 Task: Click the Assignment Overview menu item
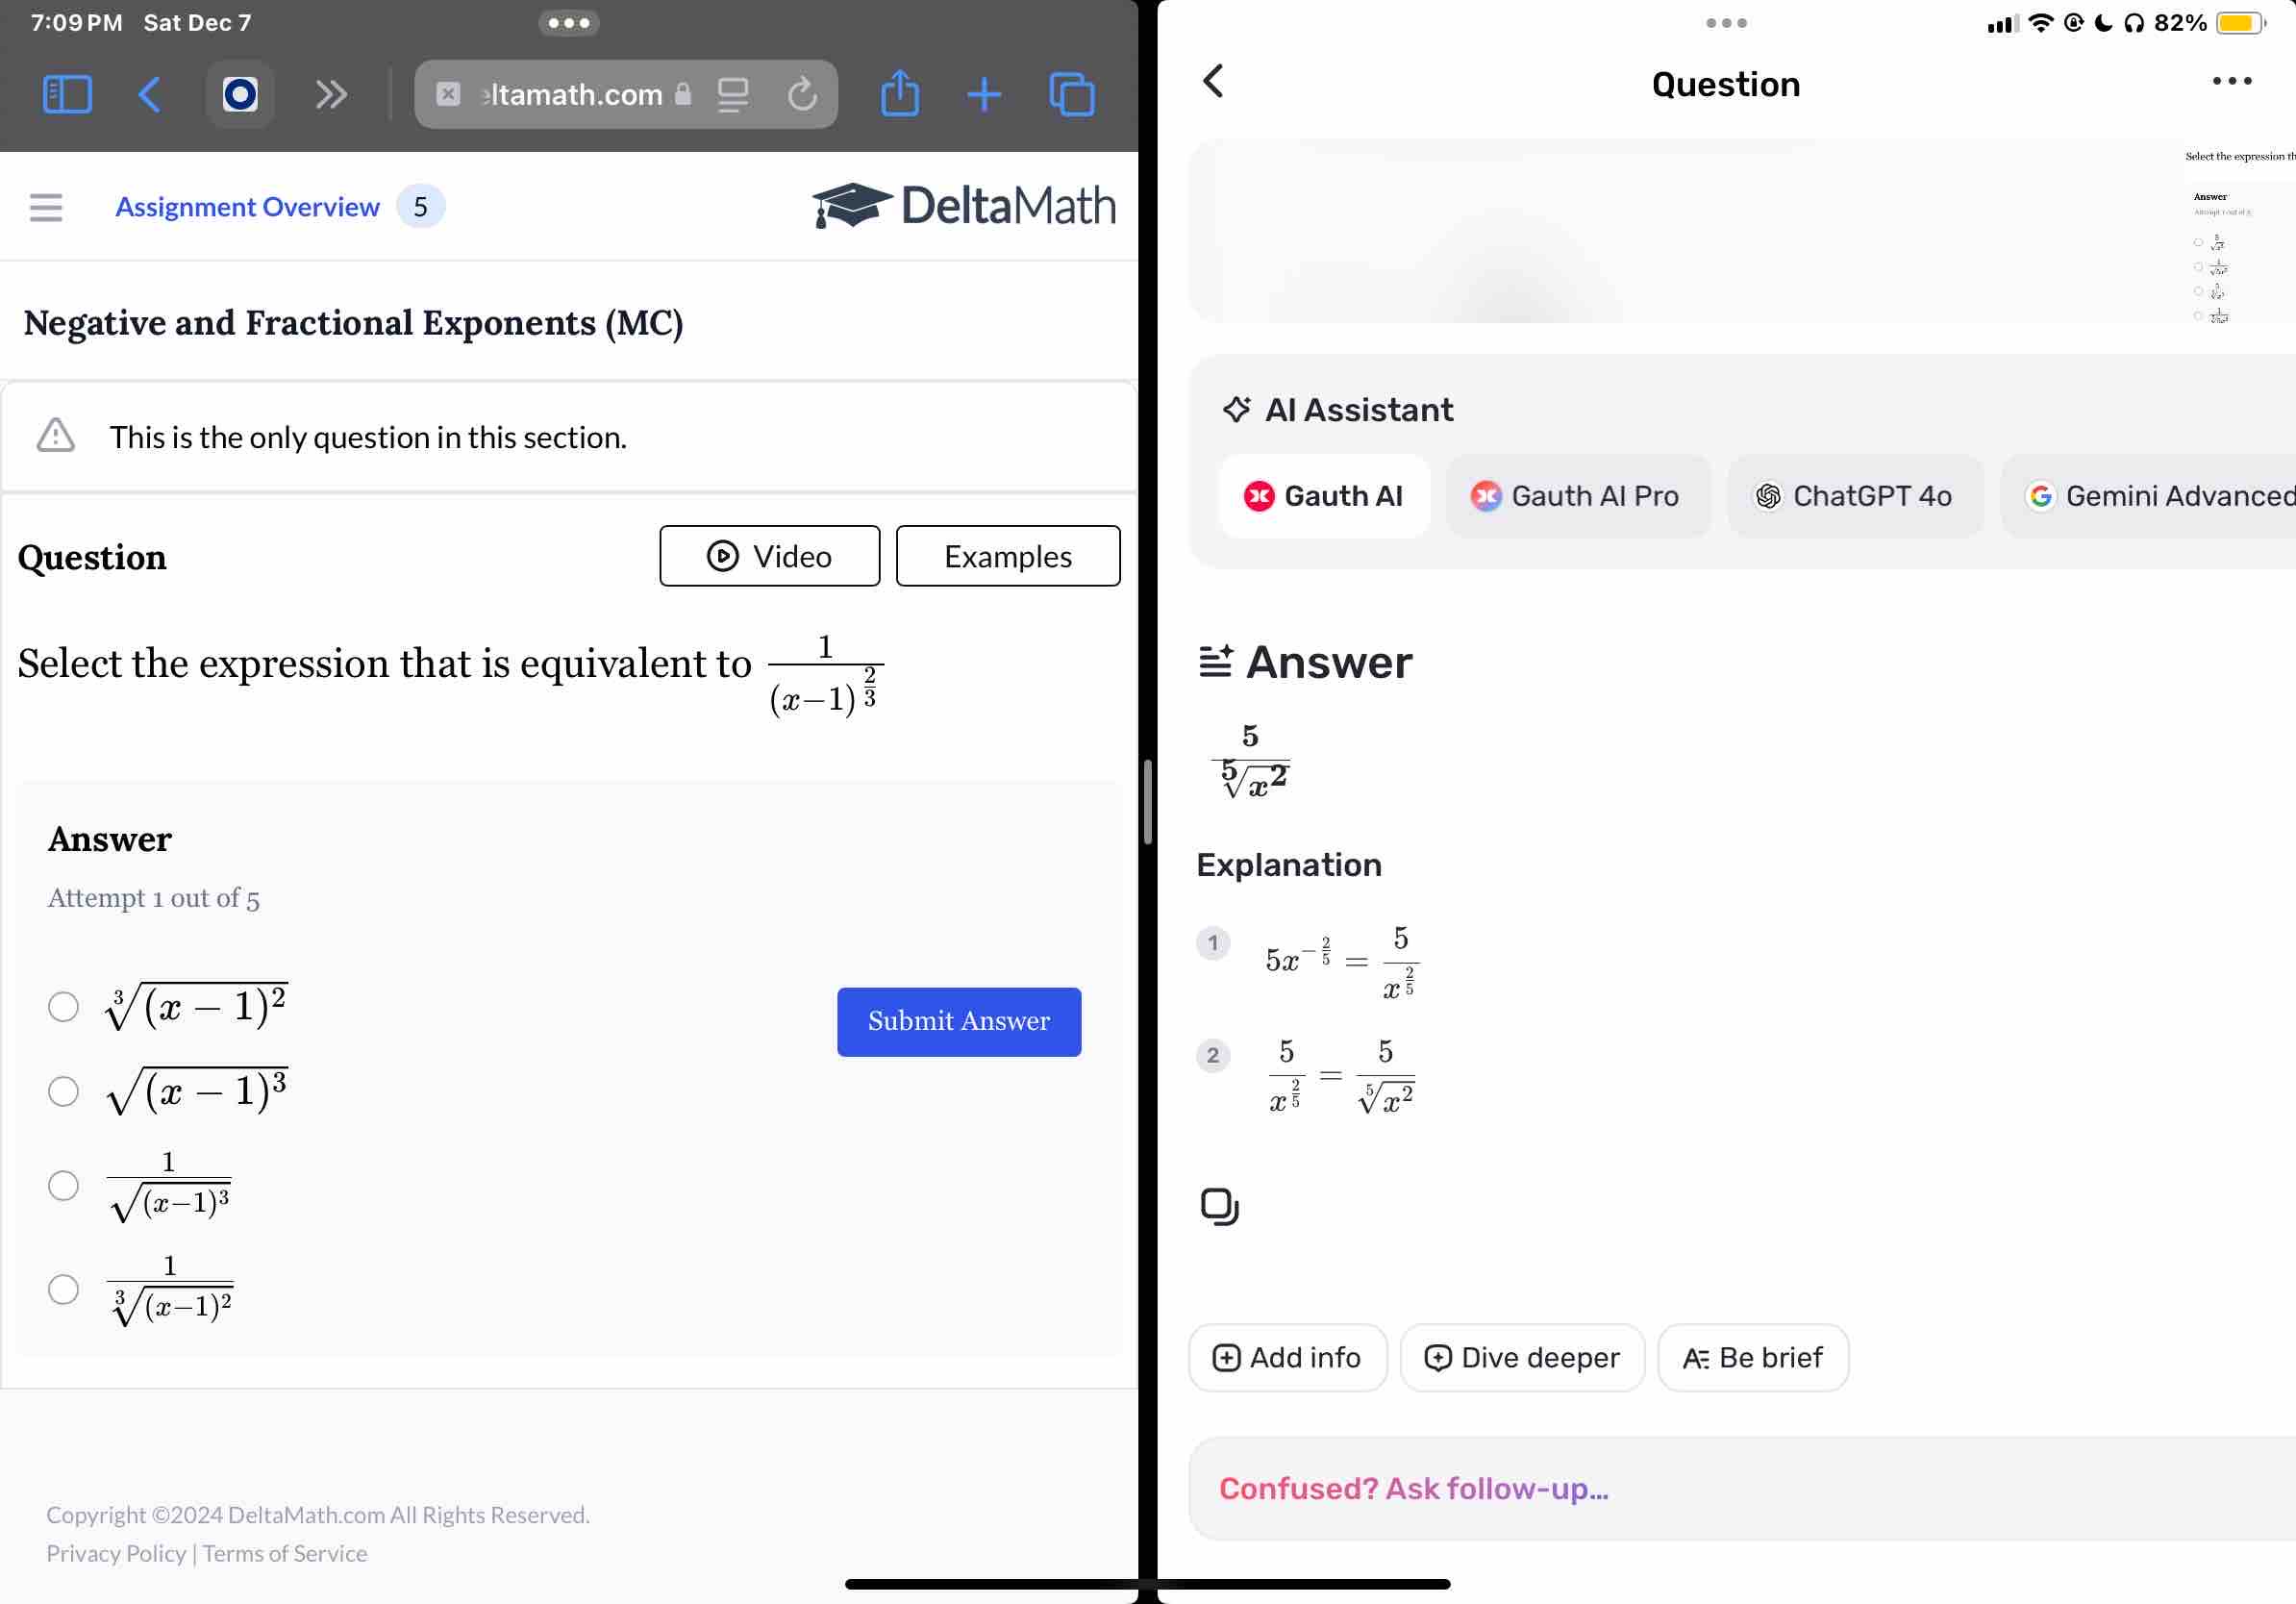coord(246,206)
